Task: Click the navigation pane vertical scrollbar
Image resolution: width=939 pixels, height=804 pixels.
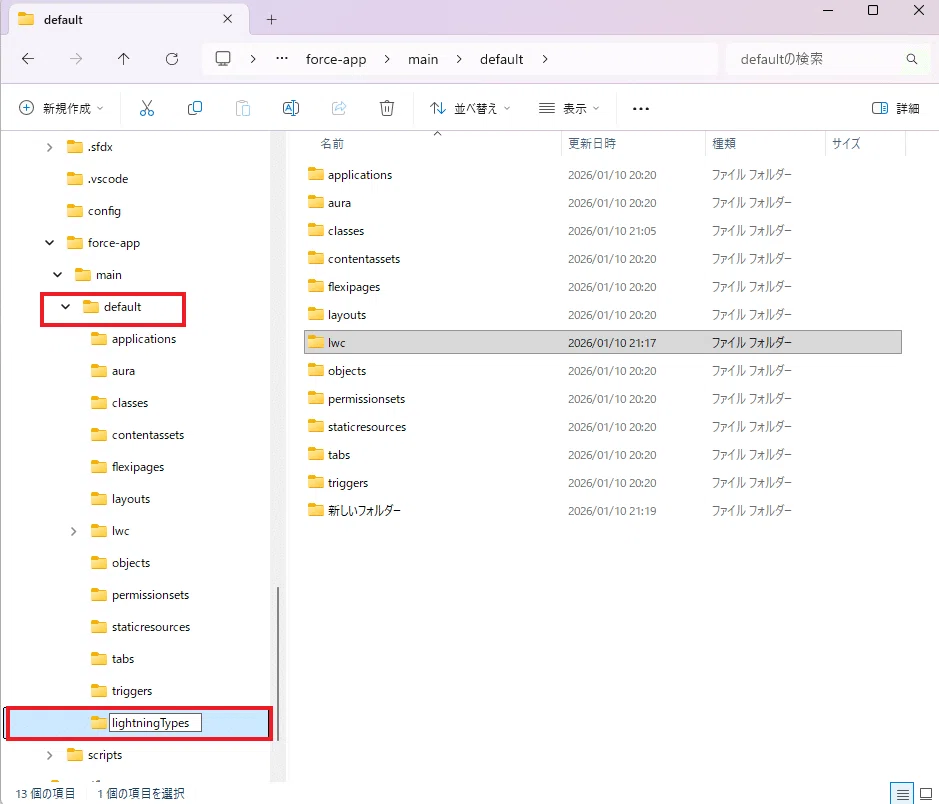Action: pyautogui.click(x=278, y=663)
